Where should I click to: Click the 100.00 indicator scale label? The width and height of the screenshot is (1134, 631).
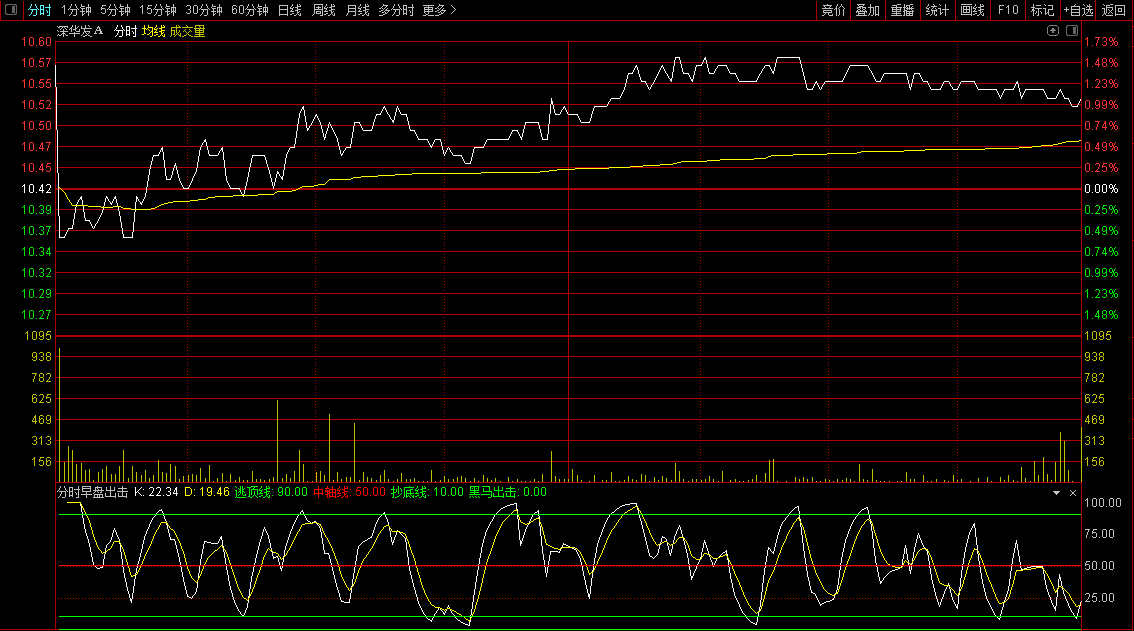[x=1103, y=503]
